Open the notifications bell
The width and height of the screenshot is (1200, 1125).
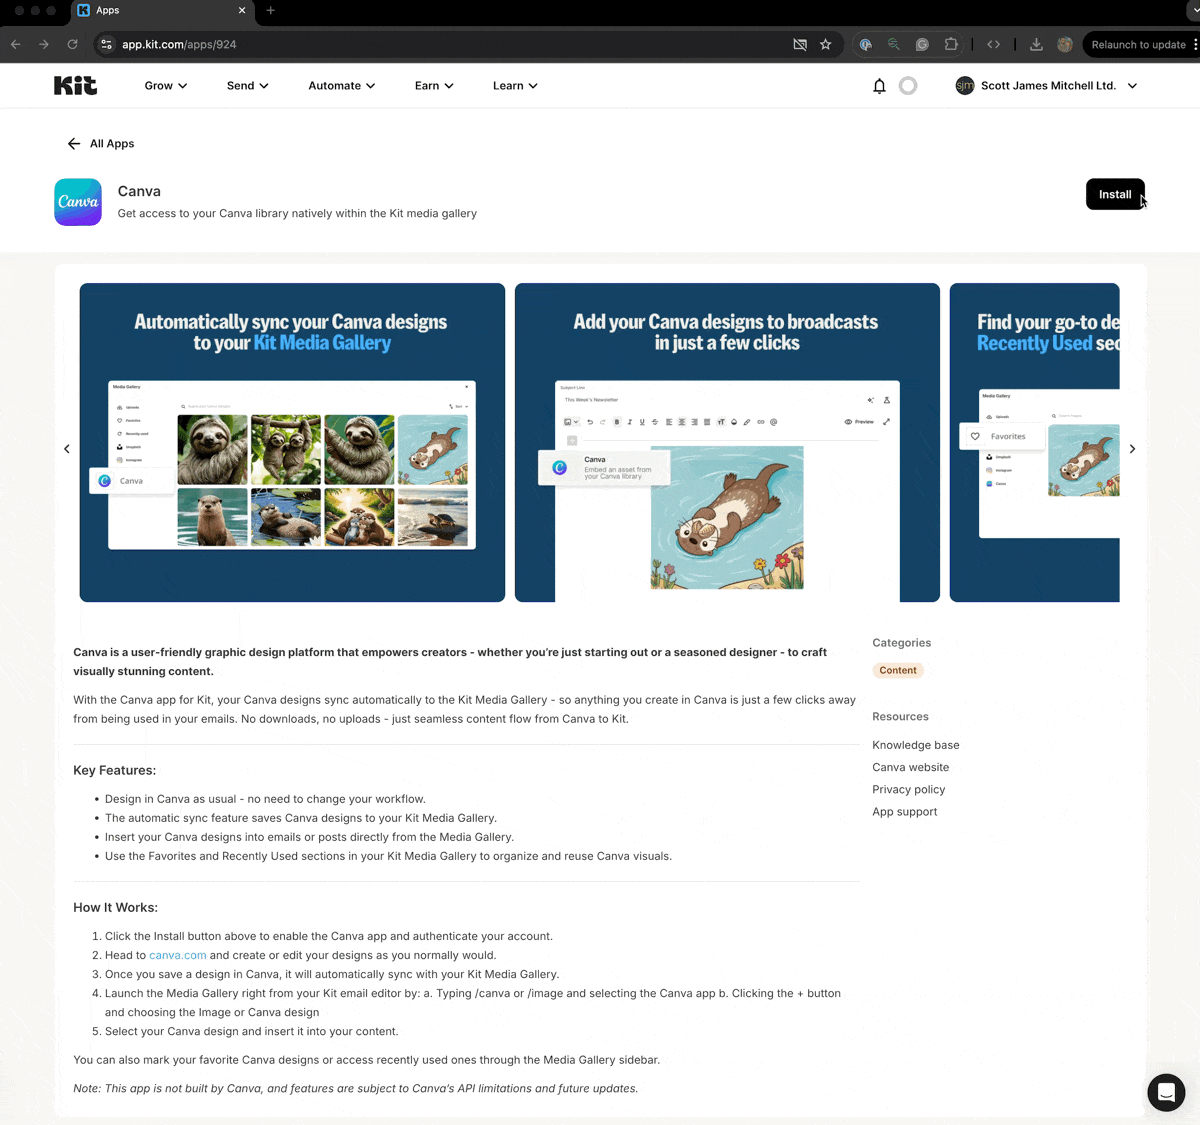pyautogui.click(x=879, y=86)
